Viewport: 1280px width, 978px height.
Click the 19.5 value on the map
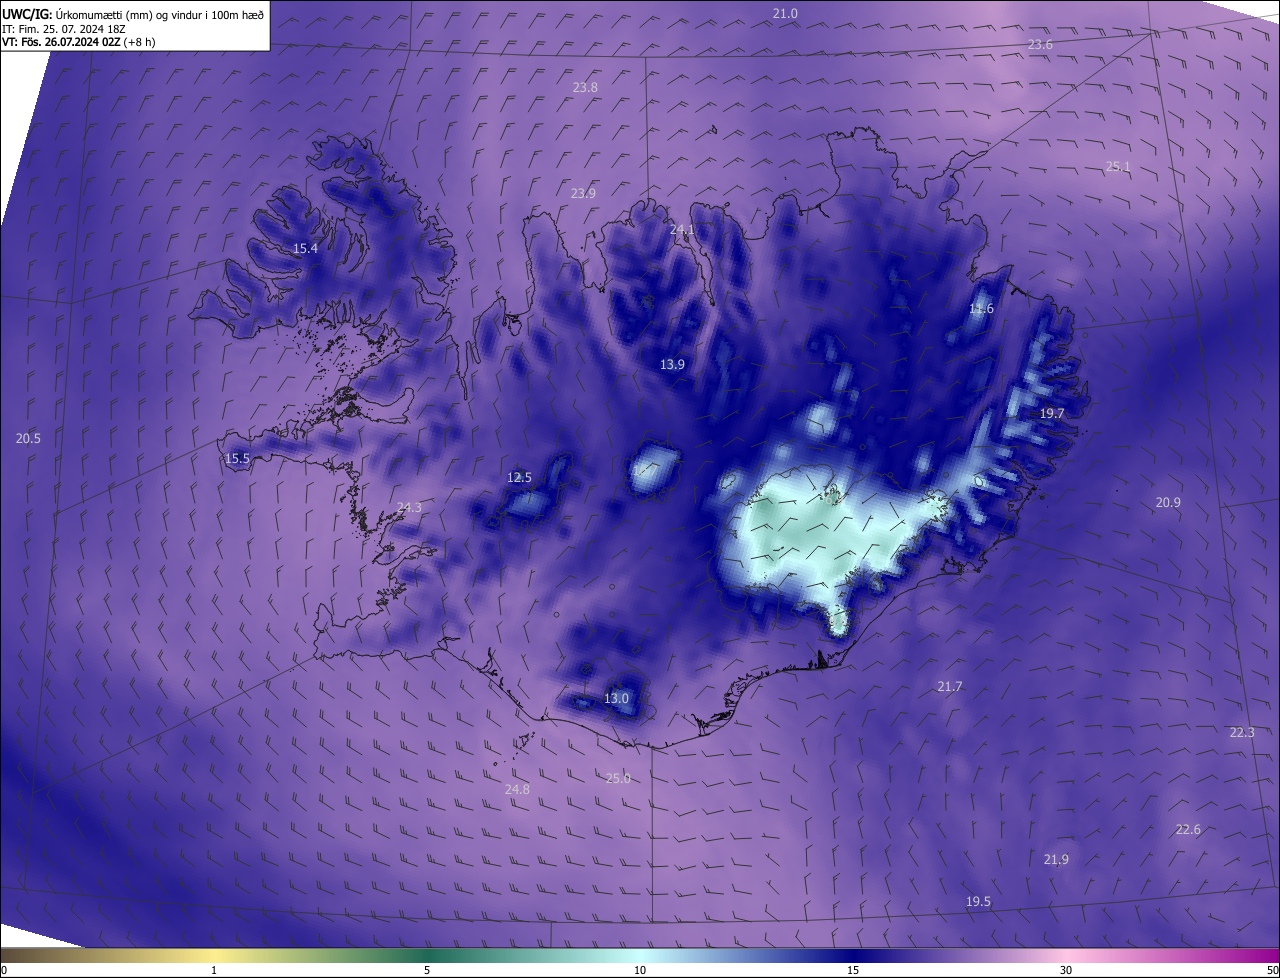(x=978, y=902)
